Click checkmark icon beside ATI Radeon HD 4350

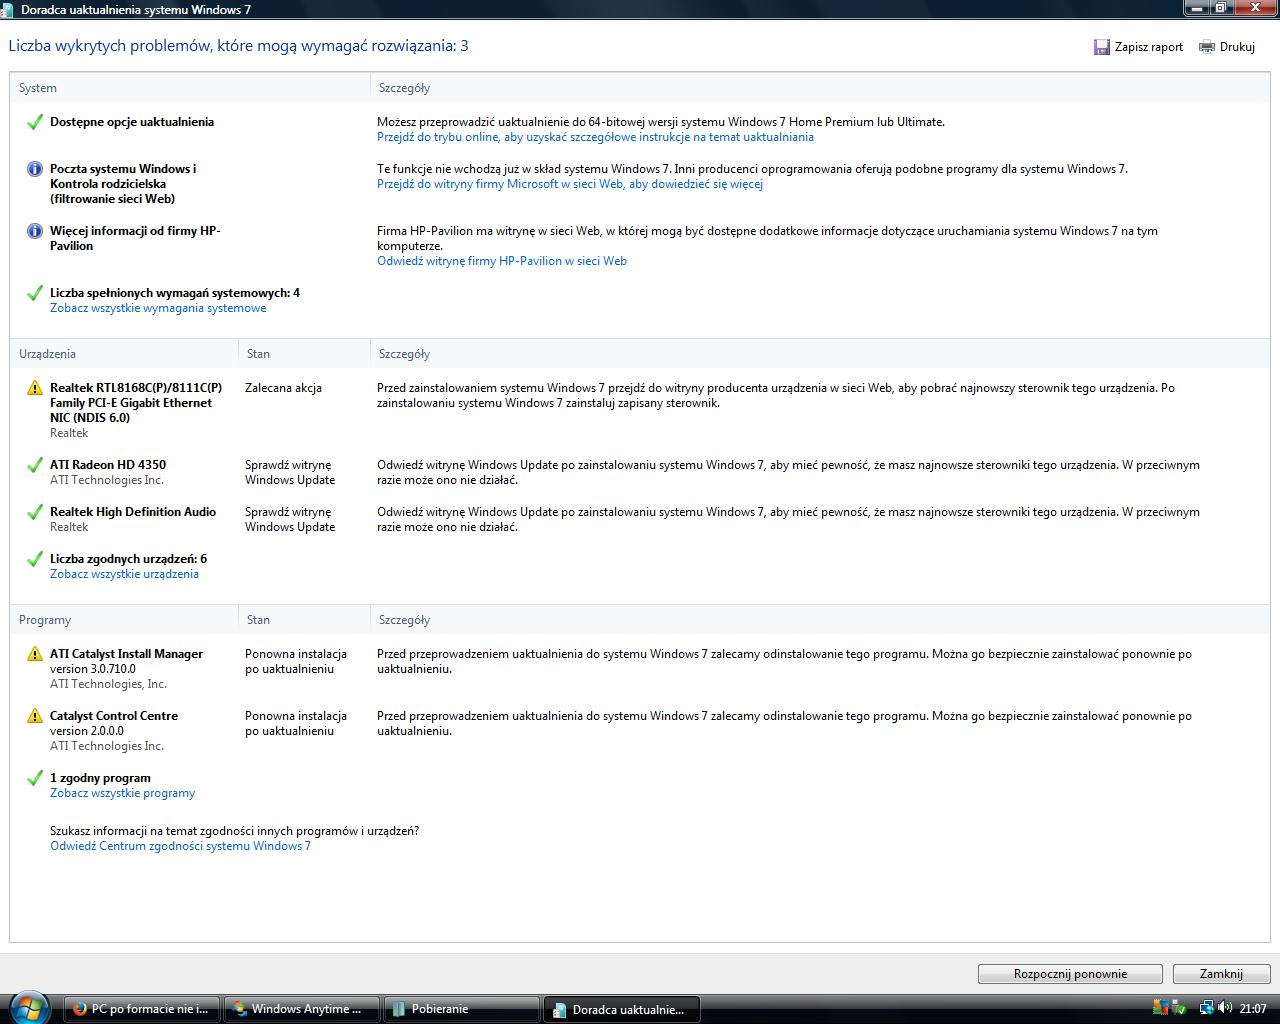point(35,465)
